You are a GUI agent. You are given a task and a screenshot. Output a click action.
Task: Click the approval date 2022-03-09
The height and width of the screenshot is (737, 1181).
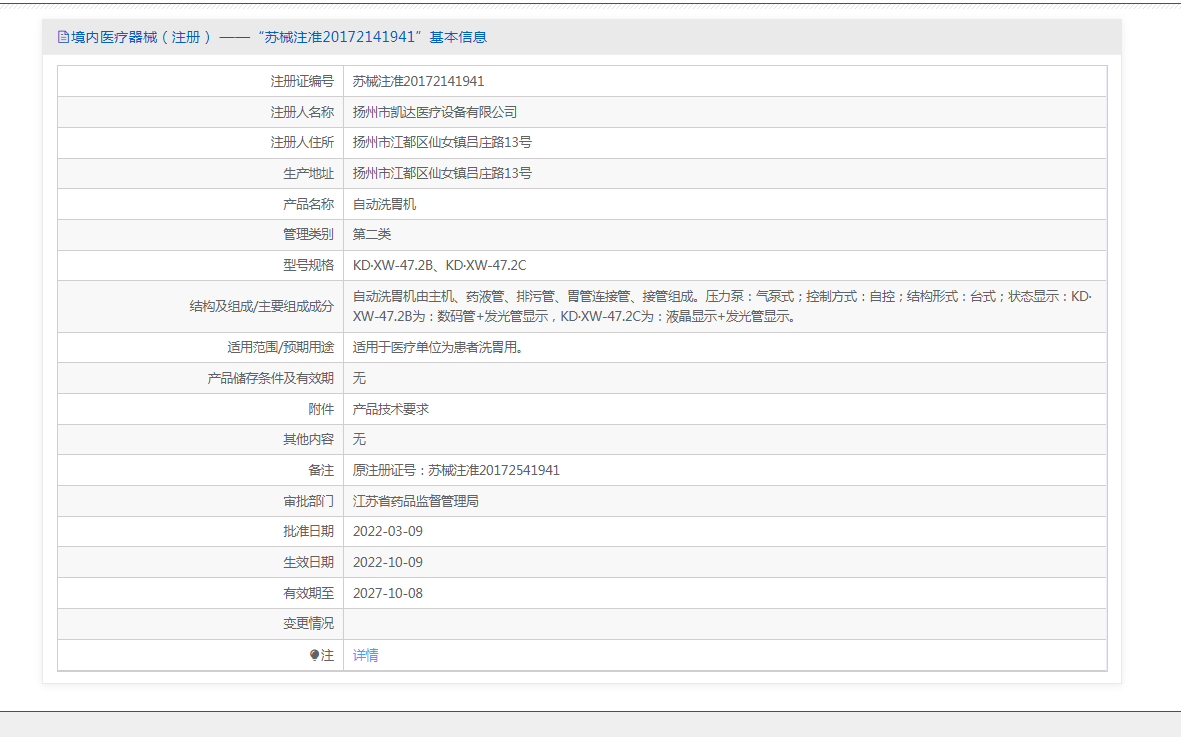(388, 531)
